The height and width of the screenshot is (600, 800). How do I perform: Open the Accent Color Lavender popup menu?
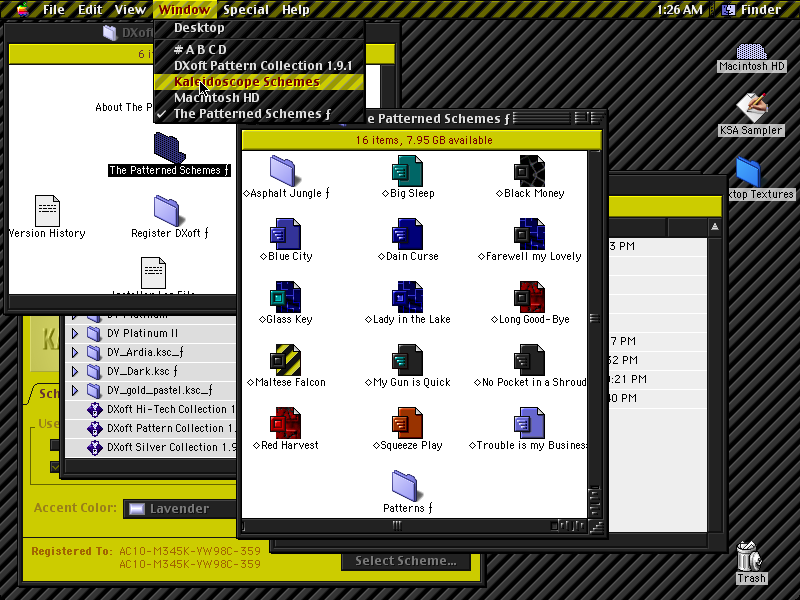[180, 509]
